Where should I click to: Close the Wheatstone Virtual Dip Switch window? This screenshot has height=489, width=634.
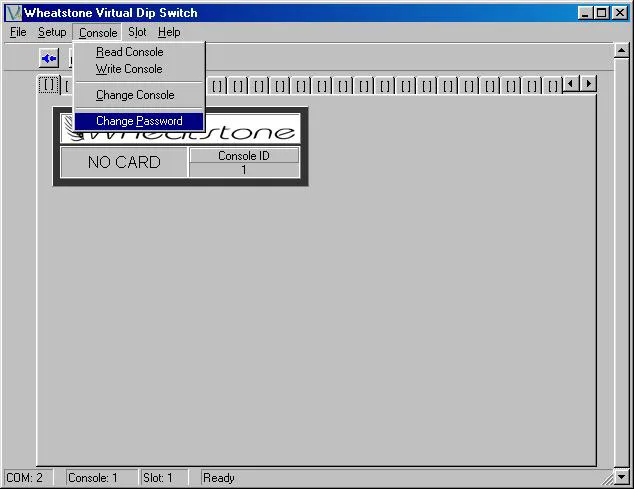pyautogui.click(x=620, y=13)
